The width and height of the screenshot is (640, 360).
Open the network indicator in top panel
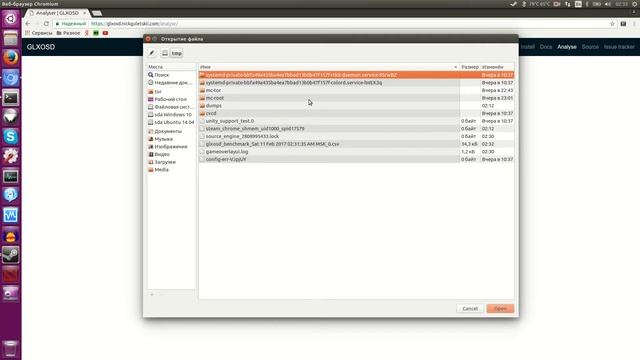pyautogui.click(x=568, y=4)
